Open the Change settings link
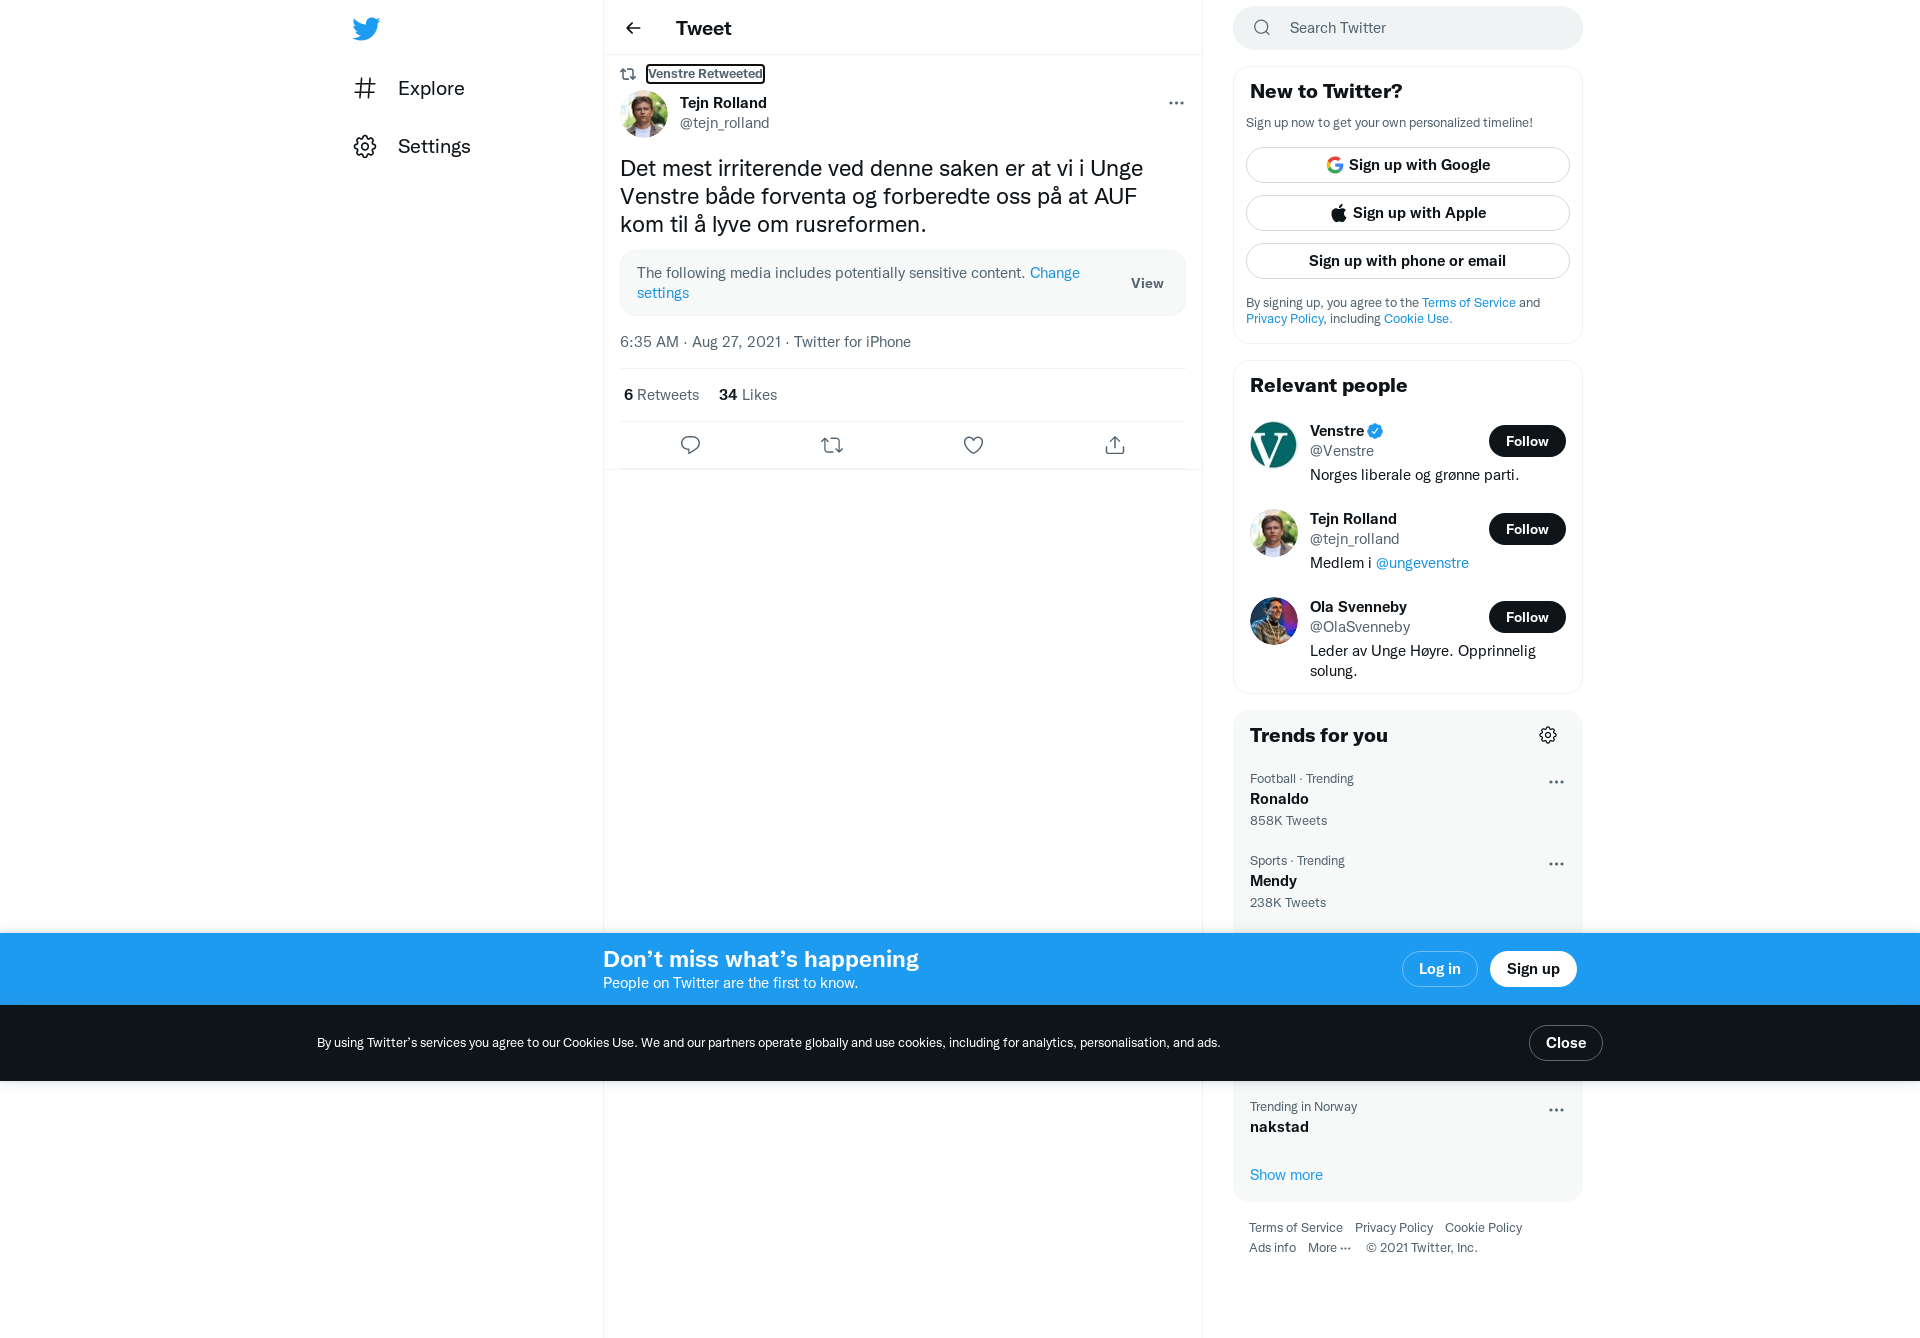1920x1338 pixels. click(x=858, y=283)
